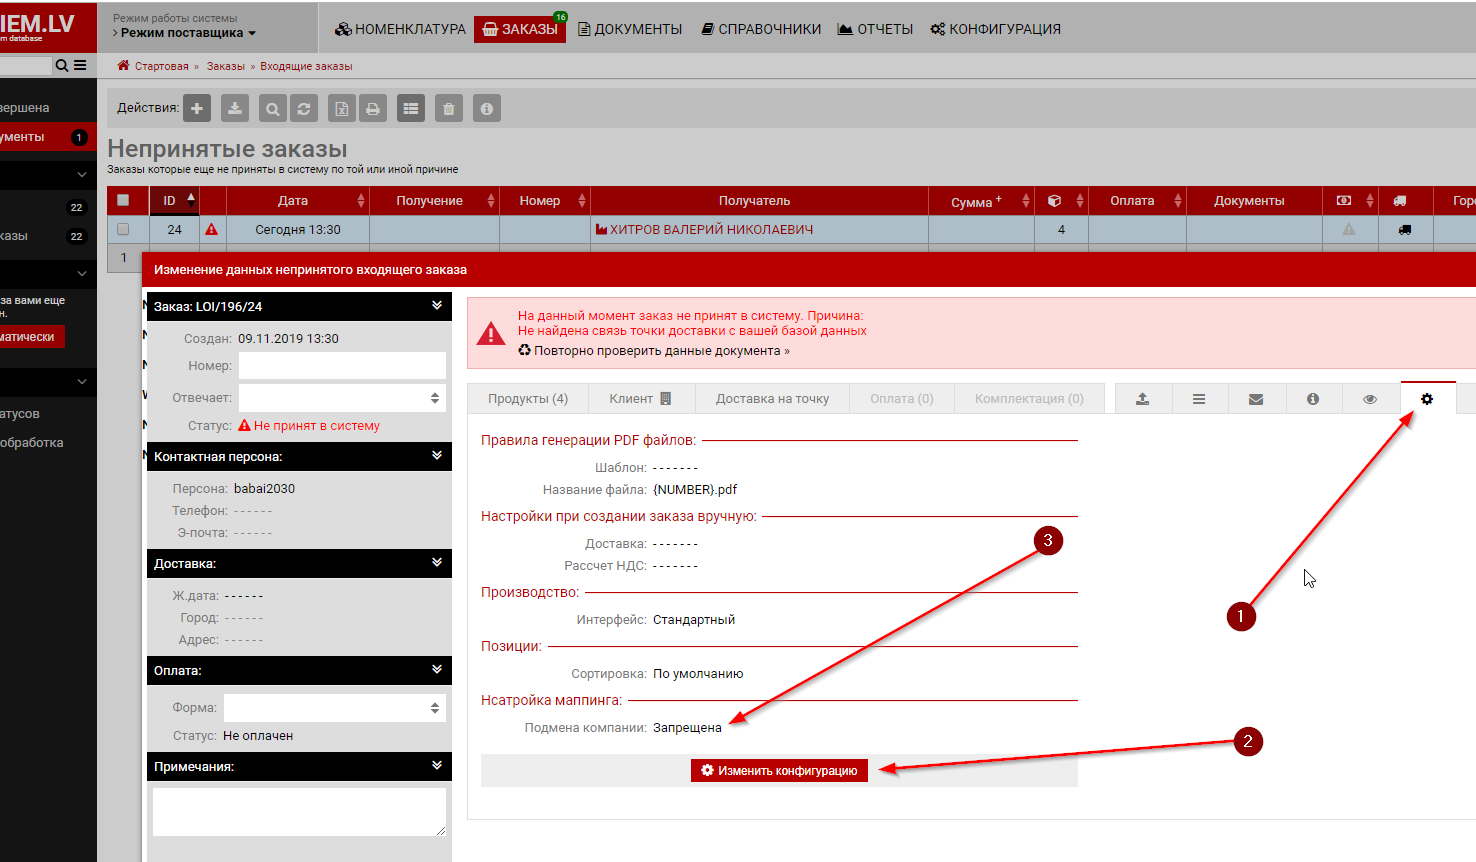This screenshot has width=1476, height=862.
Task: Click the eye view tab icon
Action: point(1370,399)
